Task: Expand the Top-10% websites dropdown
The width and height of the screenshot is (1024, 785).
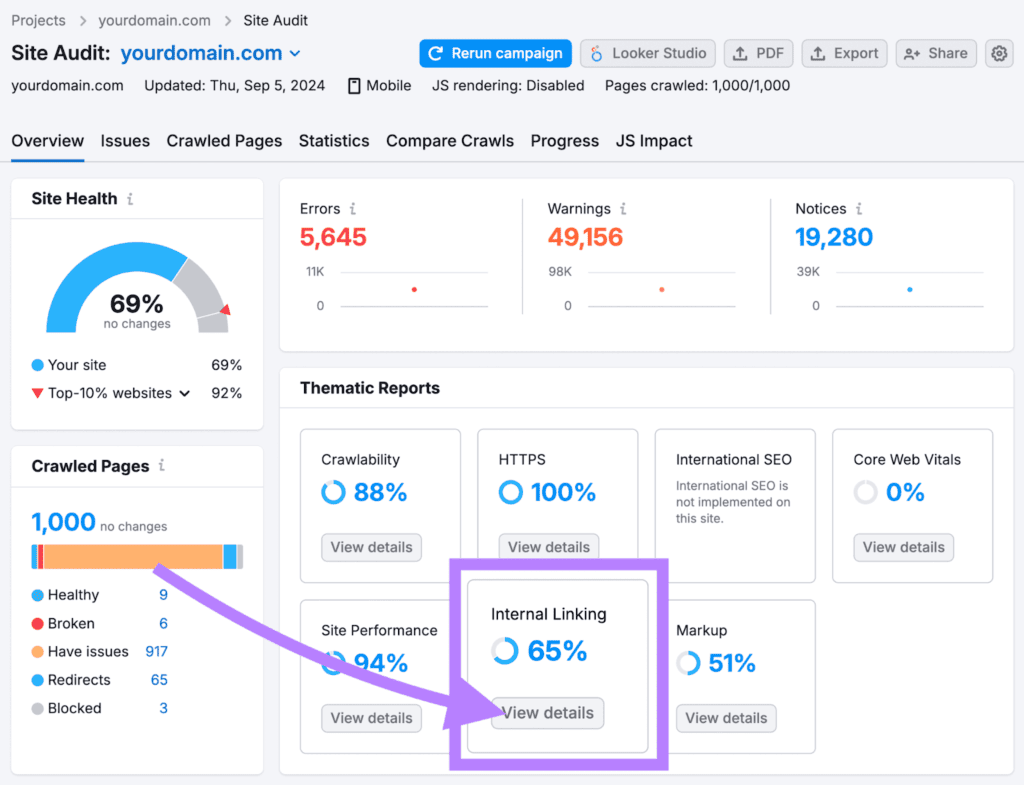Action: pos(184,394)
